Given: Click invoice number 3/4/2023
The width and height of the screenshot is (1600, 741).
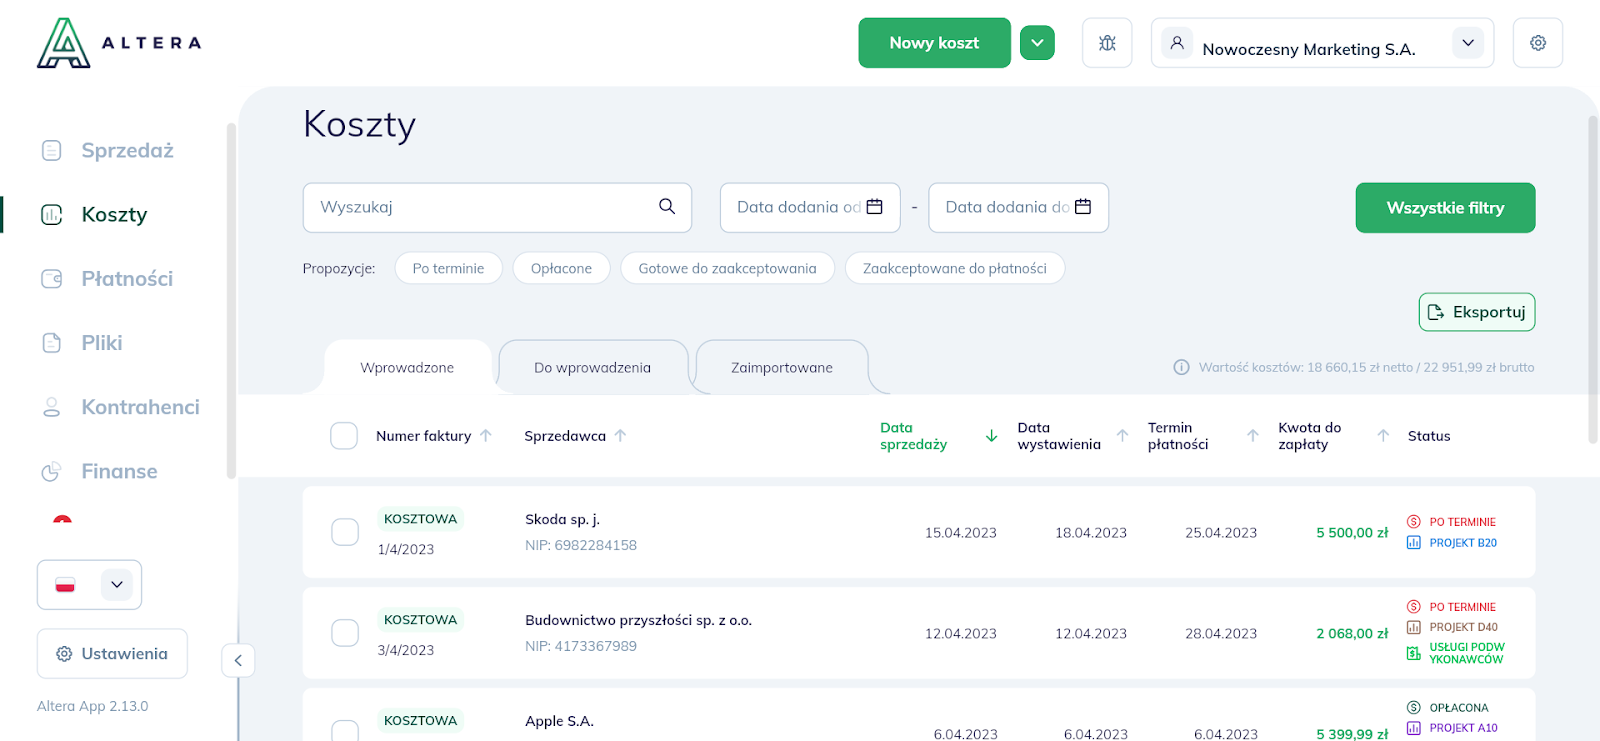Looking at the screenshot, I should pyautogui.click(x=406, y=650).
